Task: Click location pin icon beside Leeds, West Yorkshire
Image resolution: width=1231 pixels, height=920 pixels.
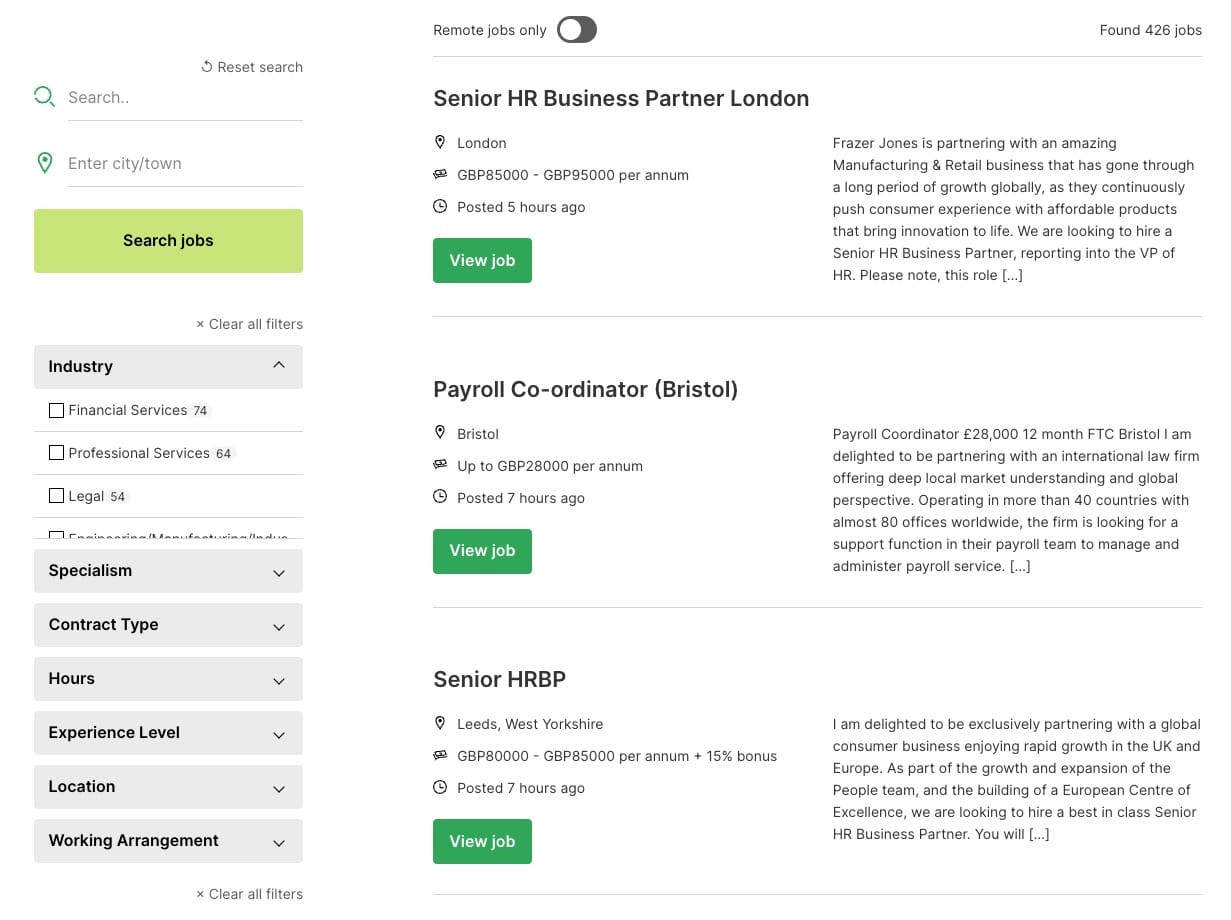Action: 440,723
